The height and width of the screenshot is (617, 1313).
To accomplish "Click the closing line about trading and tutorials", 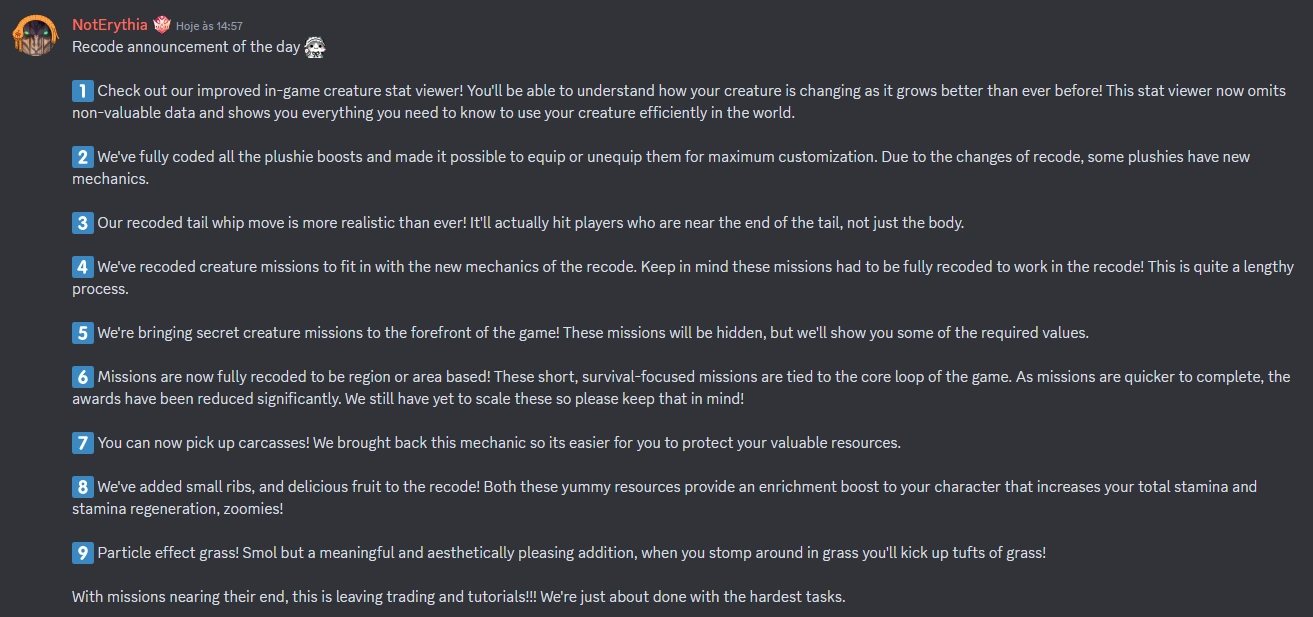I will pos(459,597).
